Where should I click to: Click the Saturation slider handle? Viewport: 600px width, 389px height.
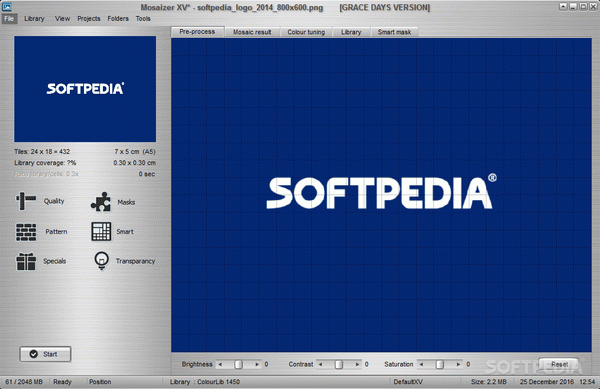pyautogui.click(x=440, y=365)
